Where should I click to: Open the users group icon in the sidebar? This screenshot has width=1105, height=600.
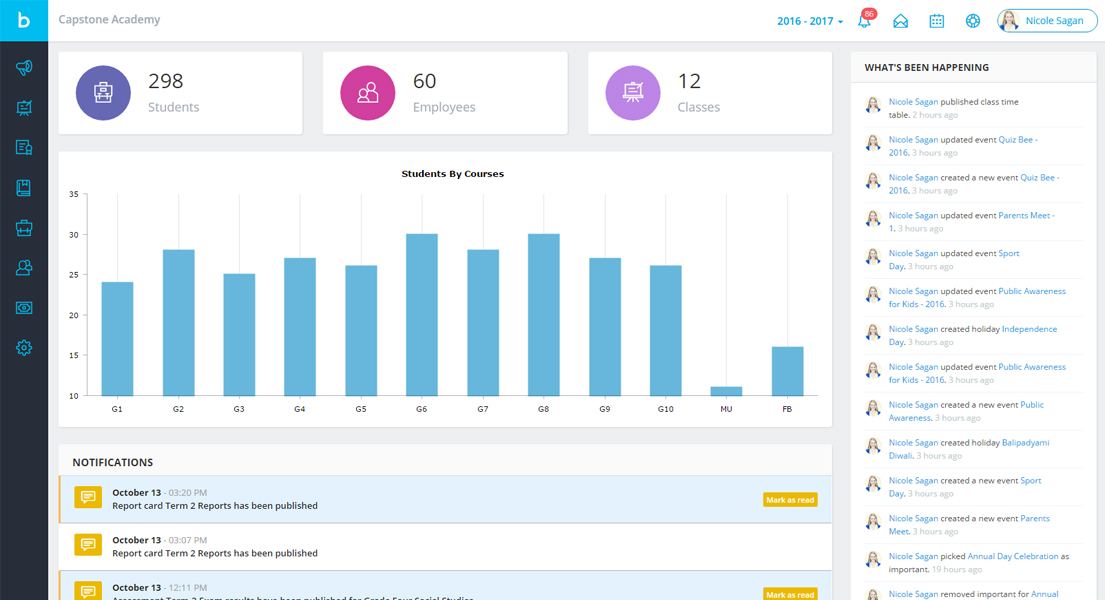(x=23, y=267)
